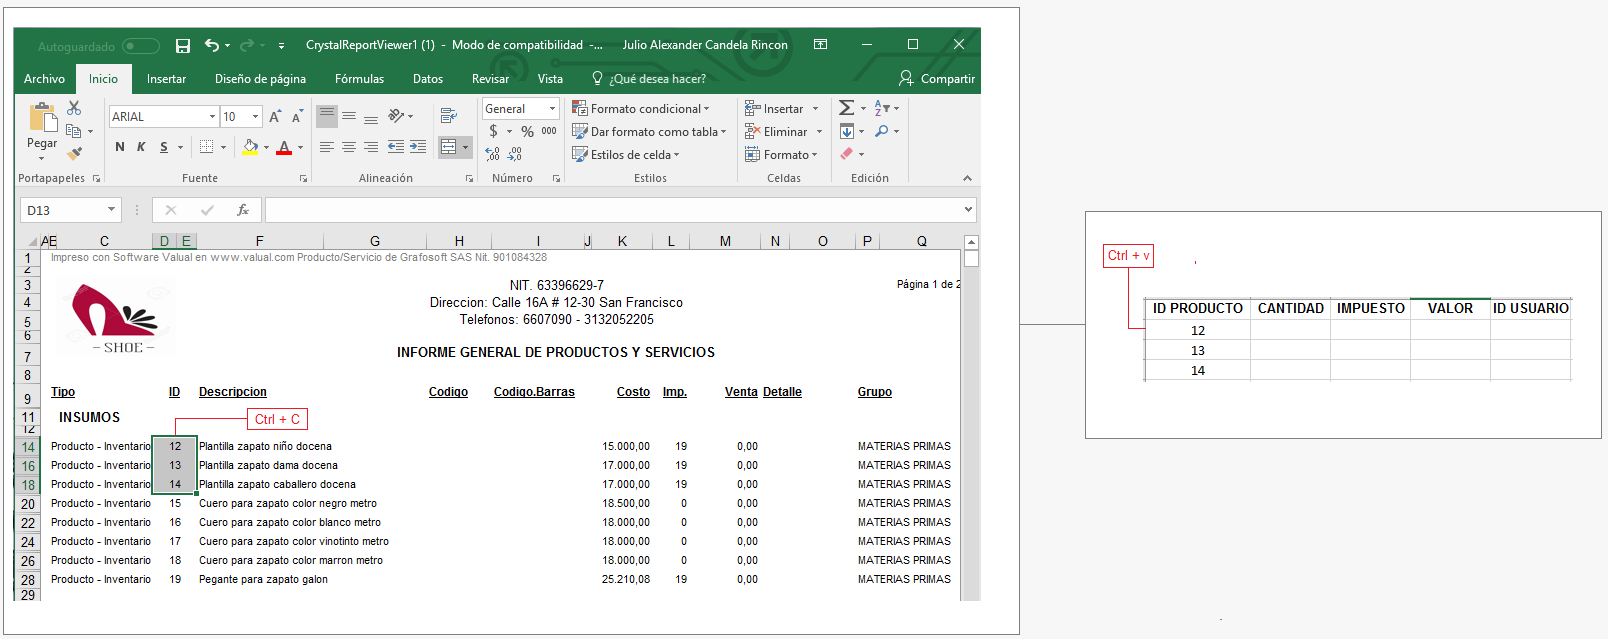Image resolution: width=1608 pixels, height=639 pixels.
Task: Click the Compartir button
Action: click(936, 79)
